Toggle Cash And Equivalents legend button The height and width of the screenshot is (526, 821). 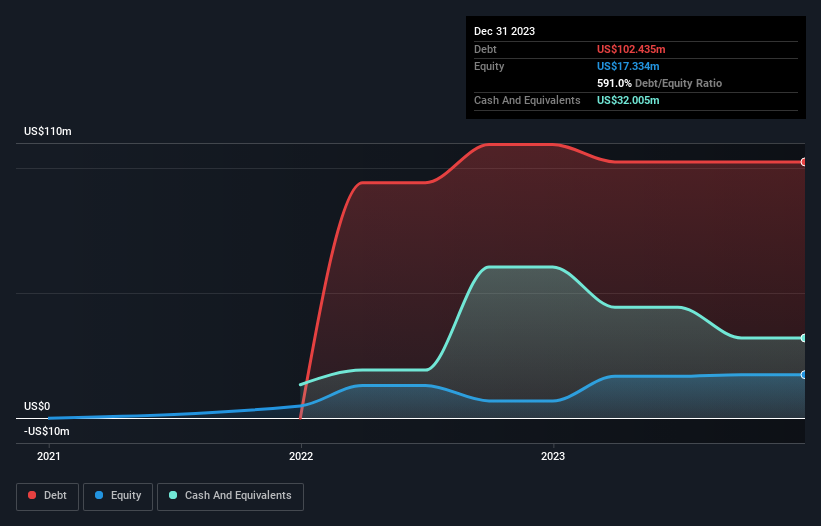(x=230, y=496)
